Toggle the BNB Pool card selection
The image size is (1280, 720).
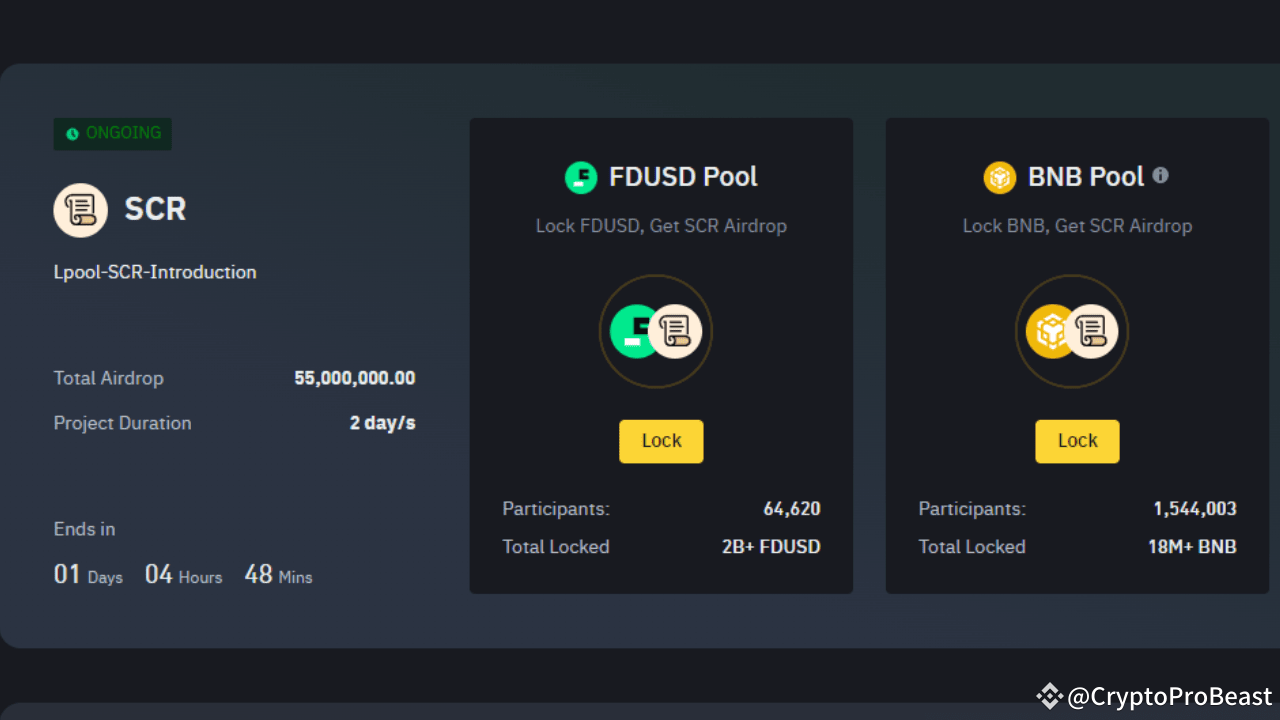coord(1077,355)
